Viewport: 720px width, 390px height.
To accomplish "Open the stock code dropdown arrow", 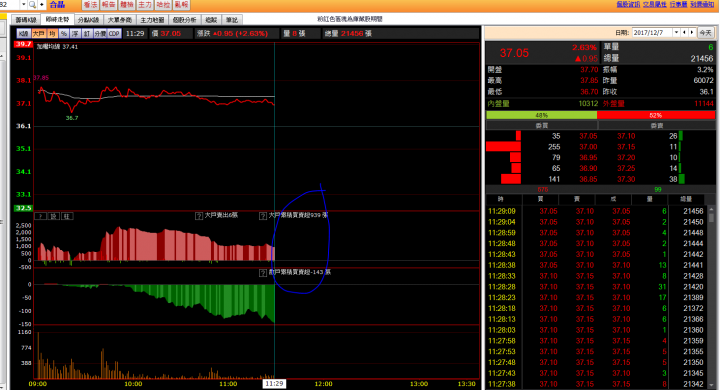I will [x=23, y=5].
